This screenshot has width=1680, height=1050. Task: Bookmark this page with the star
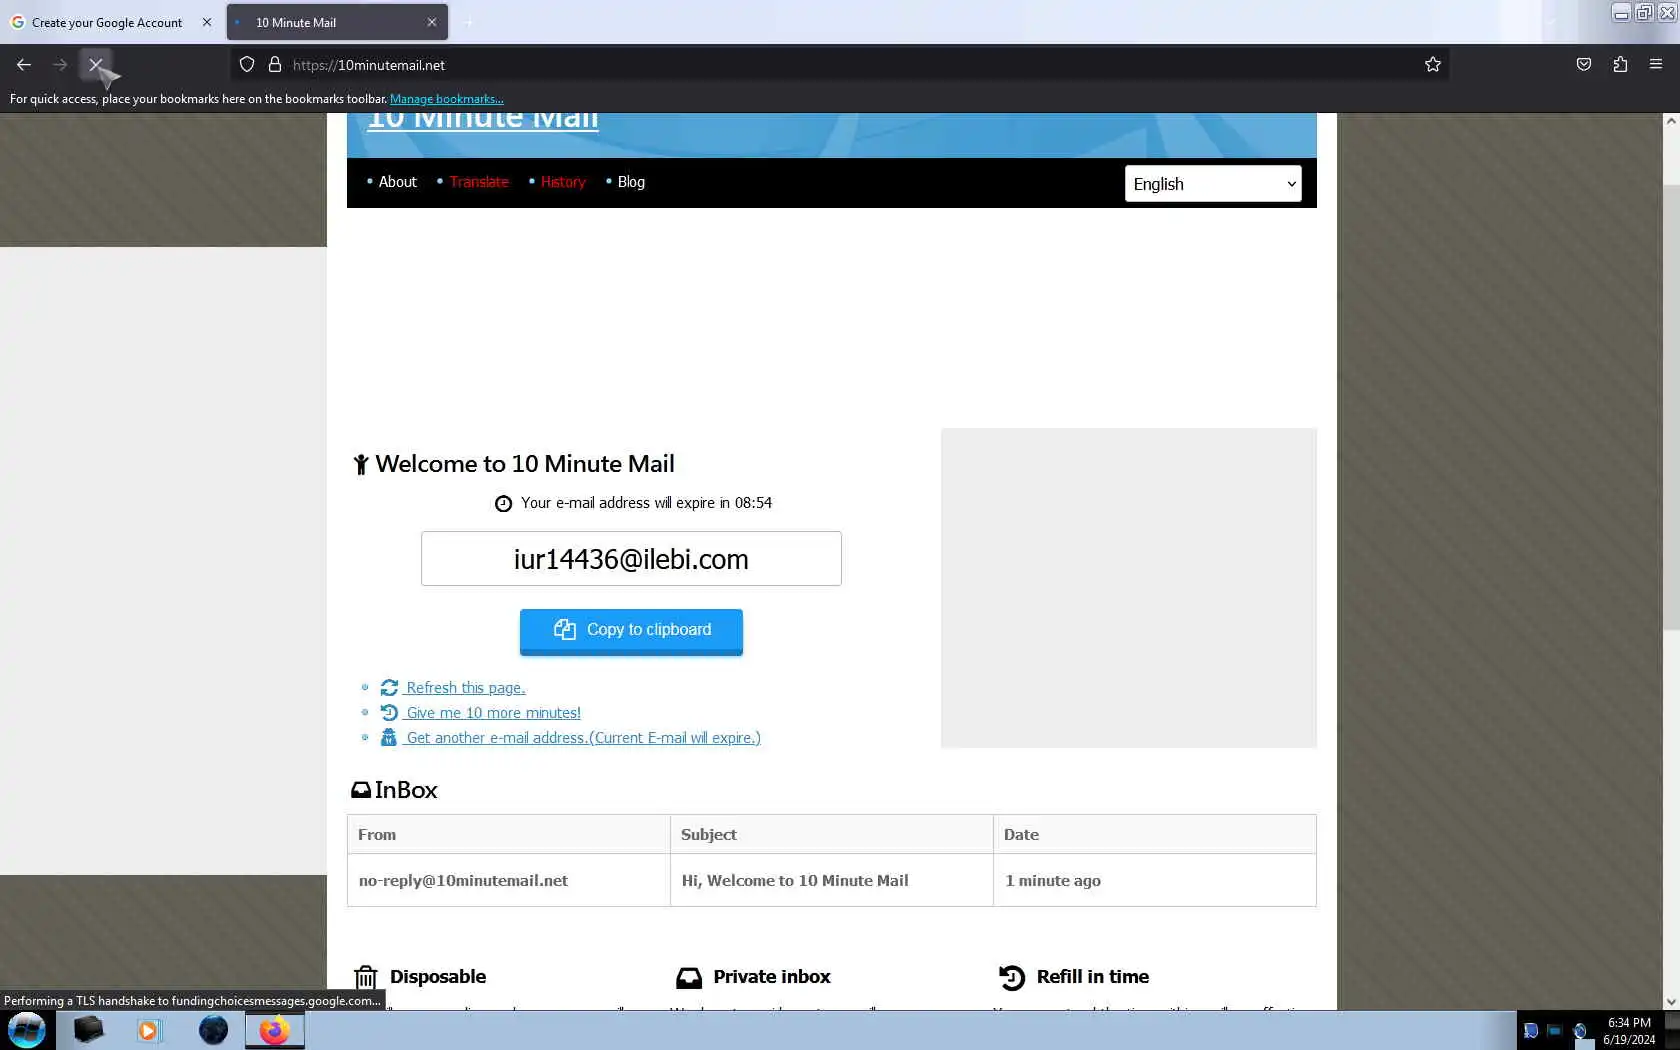coord(1433,65)
